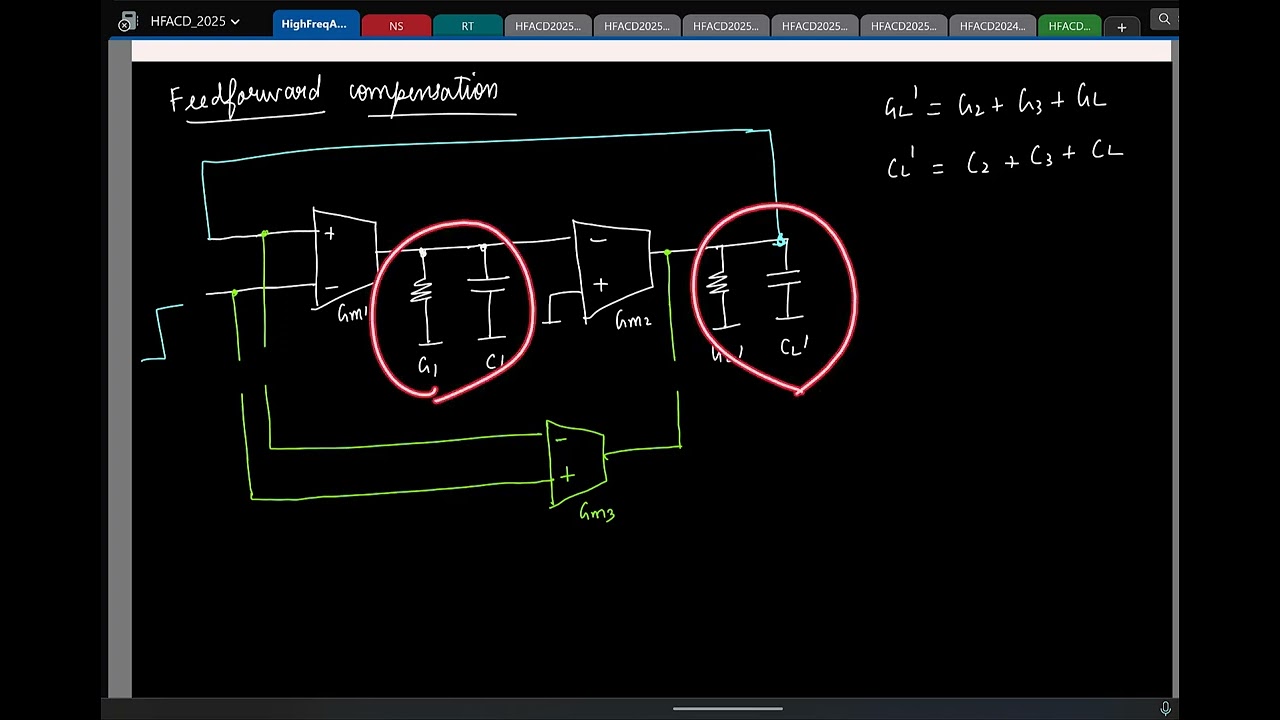Open the notebook list icon
The height and width of the screenshot is (720, 1280).
127,21
